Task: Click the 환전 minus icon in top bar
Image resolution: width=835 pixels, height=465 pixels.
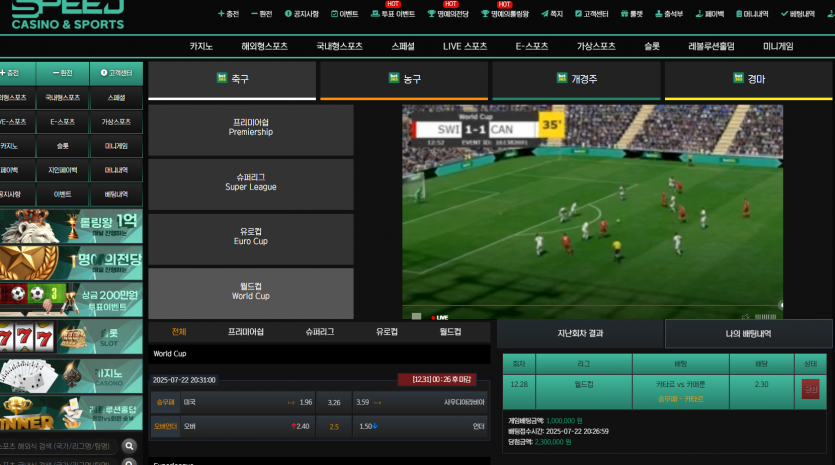Action: [x=255, y=14]
